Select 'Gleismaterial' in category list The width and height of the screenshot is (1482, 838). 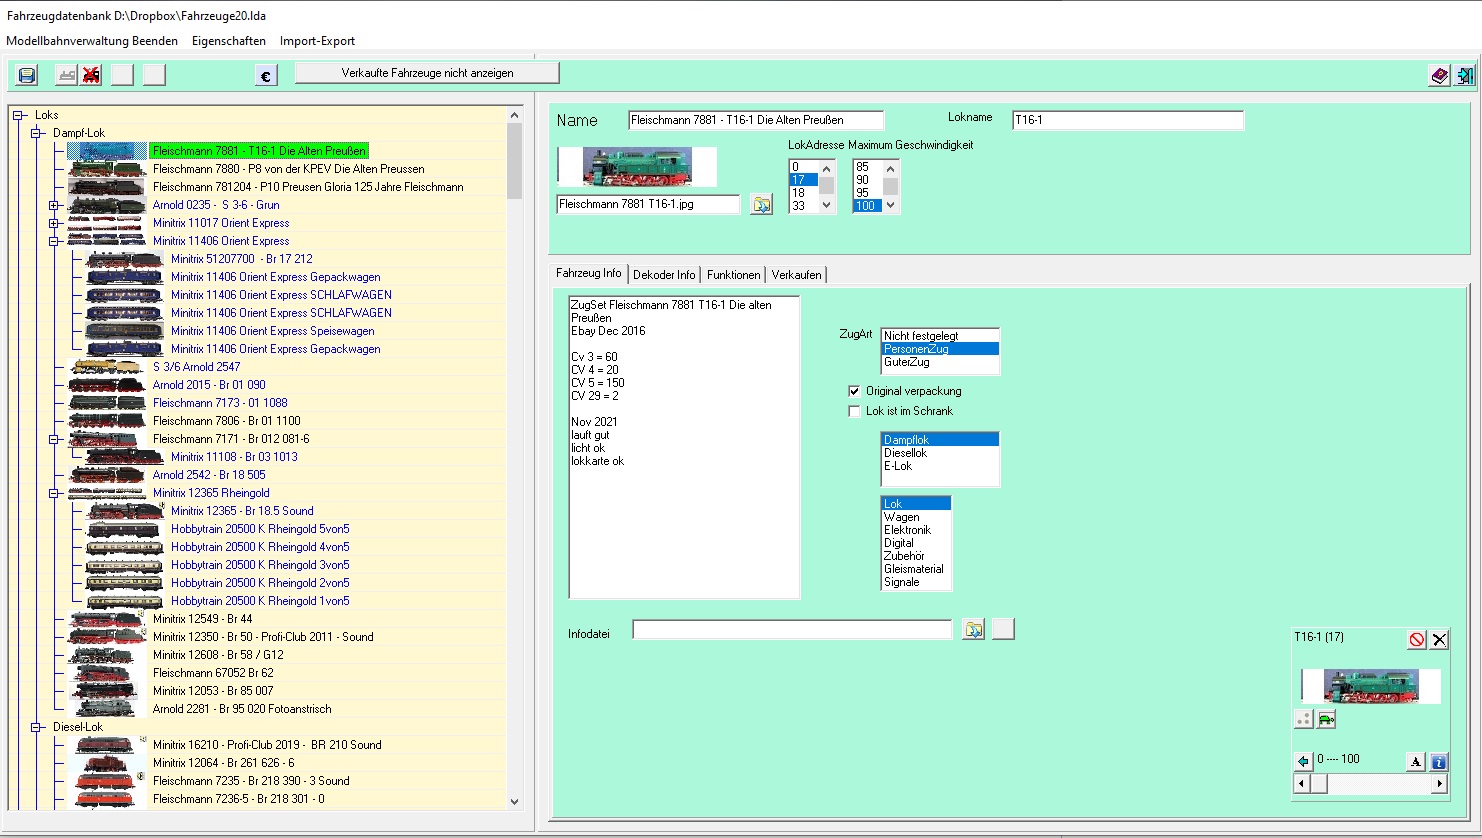tap(916, 569)
